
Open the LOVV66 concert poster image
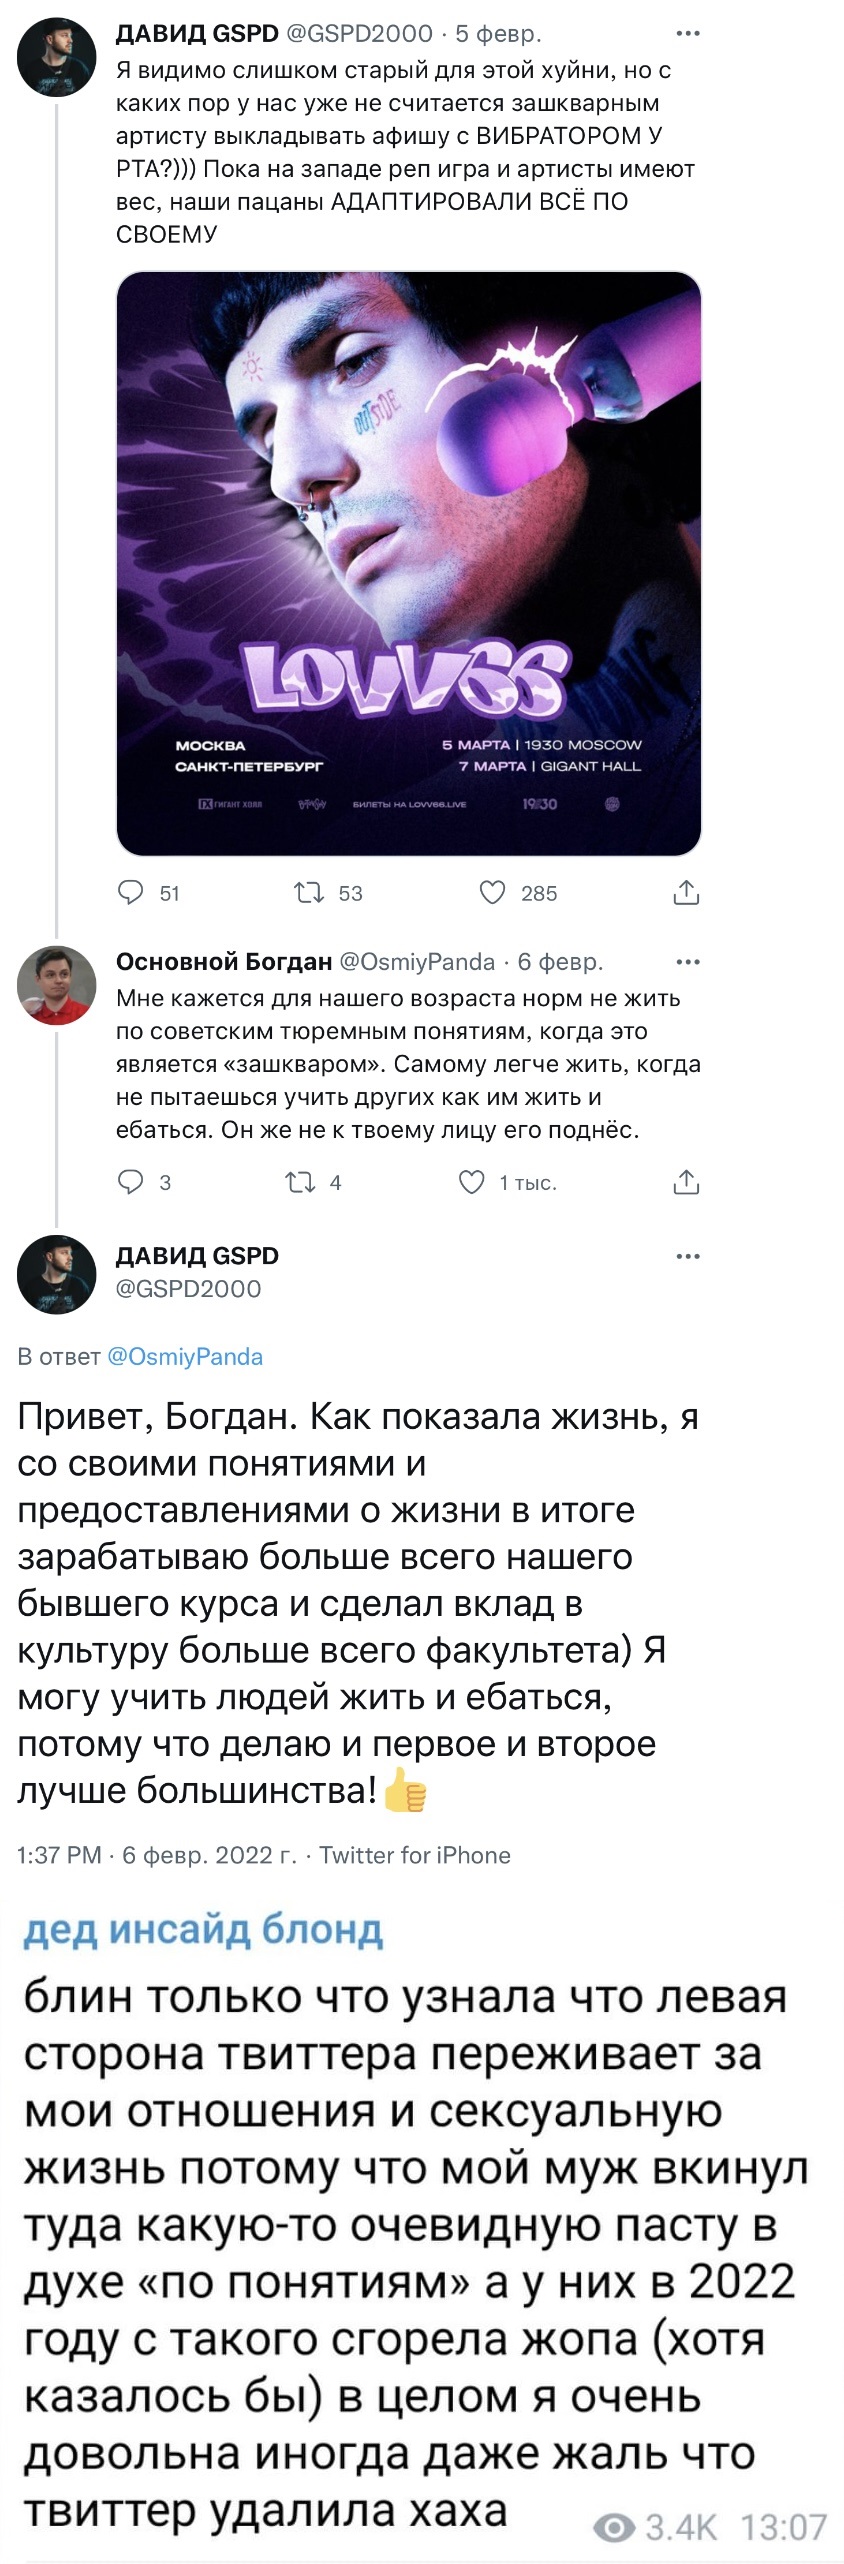point(408,563)
